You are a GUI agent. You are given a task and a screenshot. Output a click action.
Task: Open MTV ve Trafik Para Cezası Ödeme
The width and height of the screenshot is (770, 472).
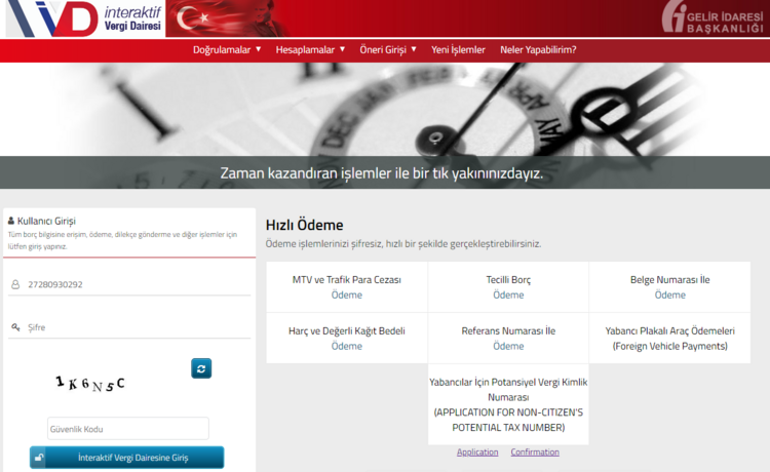[x=347, y=295]
